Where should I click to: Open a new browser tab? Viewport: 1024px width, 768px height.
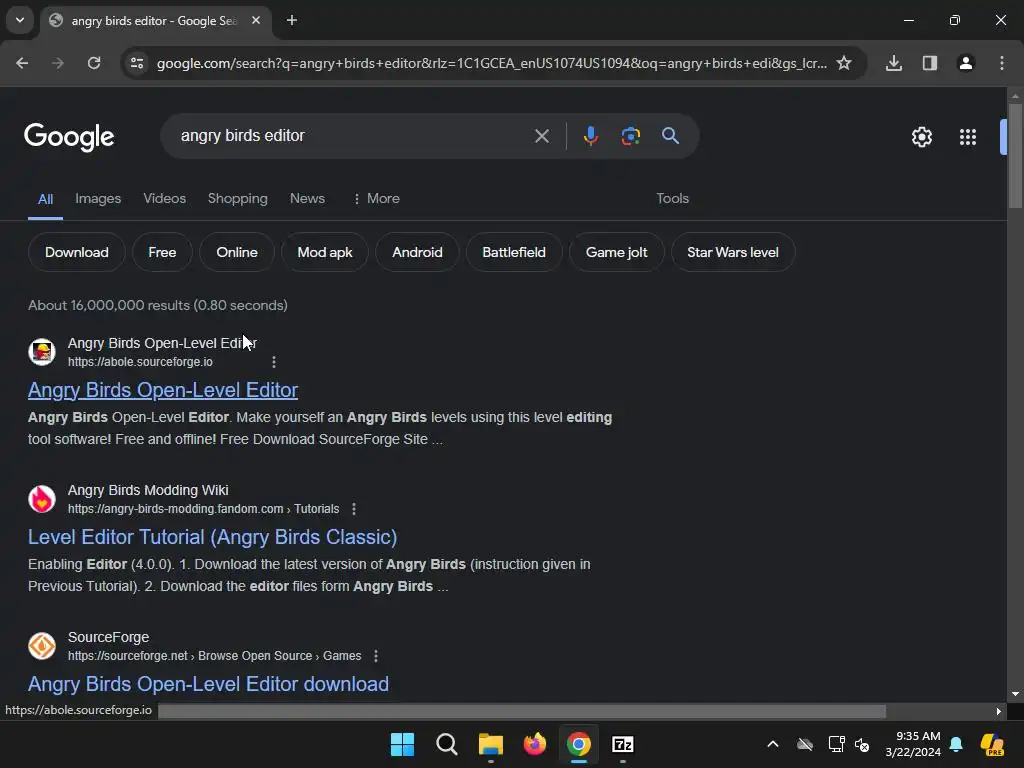(292, 20)
